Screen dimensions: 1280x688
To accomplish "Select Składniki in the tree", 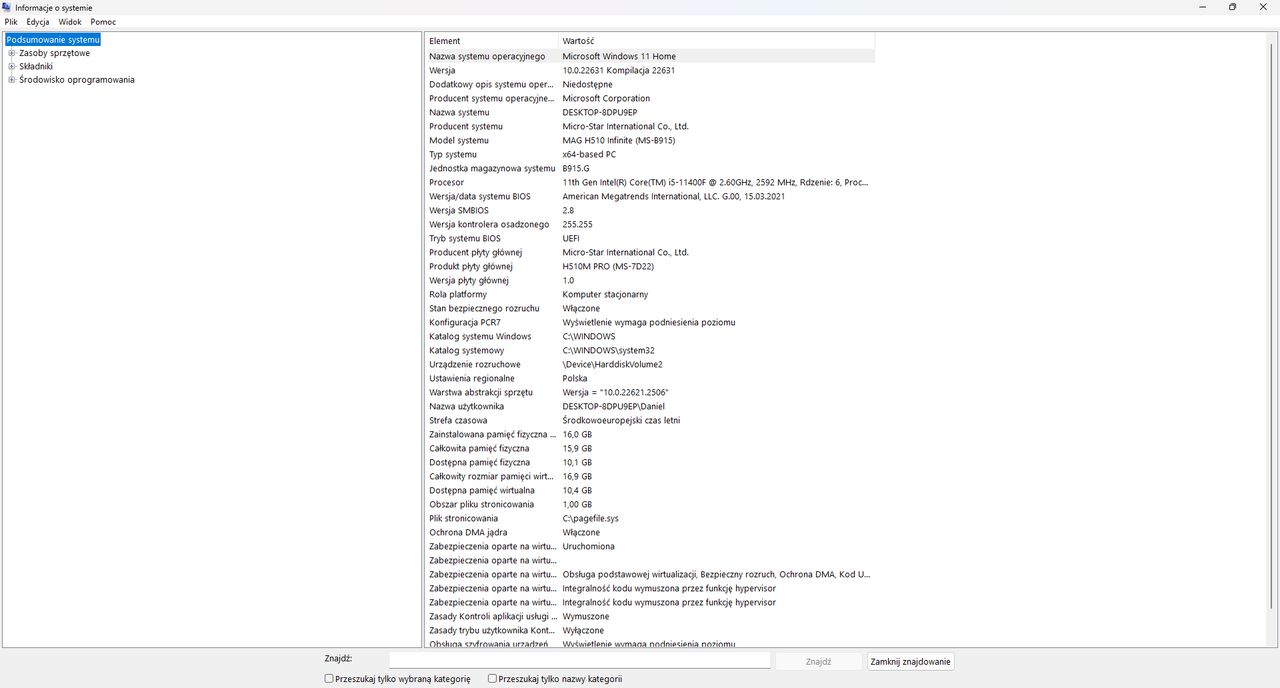I will pos(36,66).
